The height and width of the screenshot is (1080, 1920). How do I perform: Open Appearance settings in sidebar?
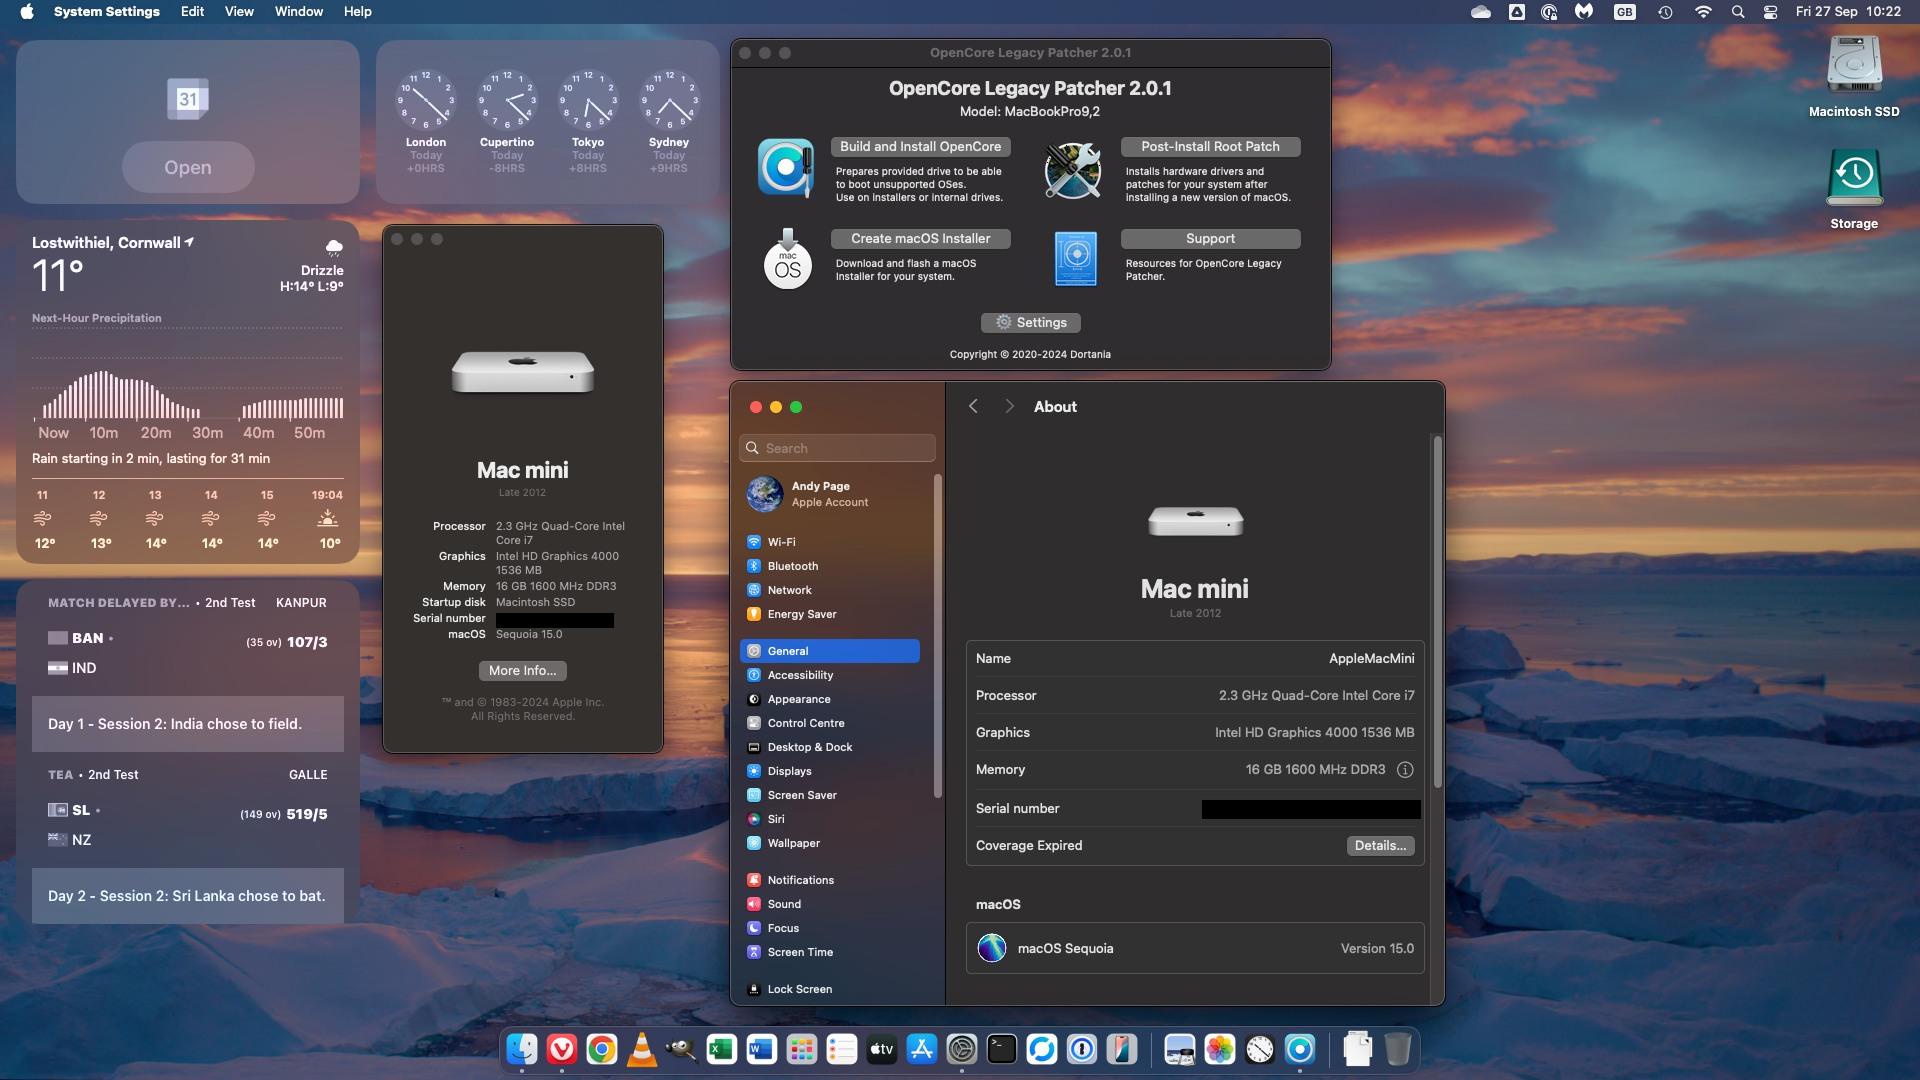[830, 699]
